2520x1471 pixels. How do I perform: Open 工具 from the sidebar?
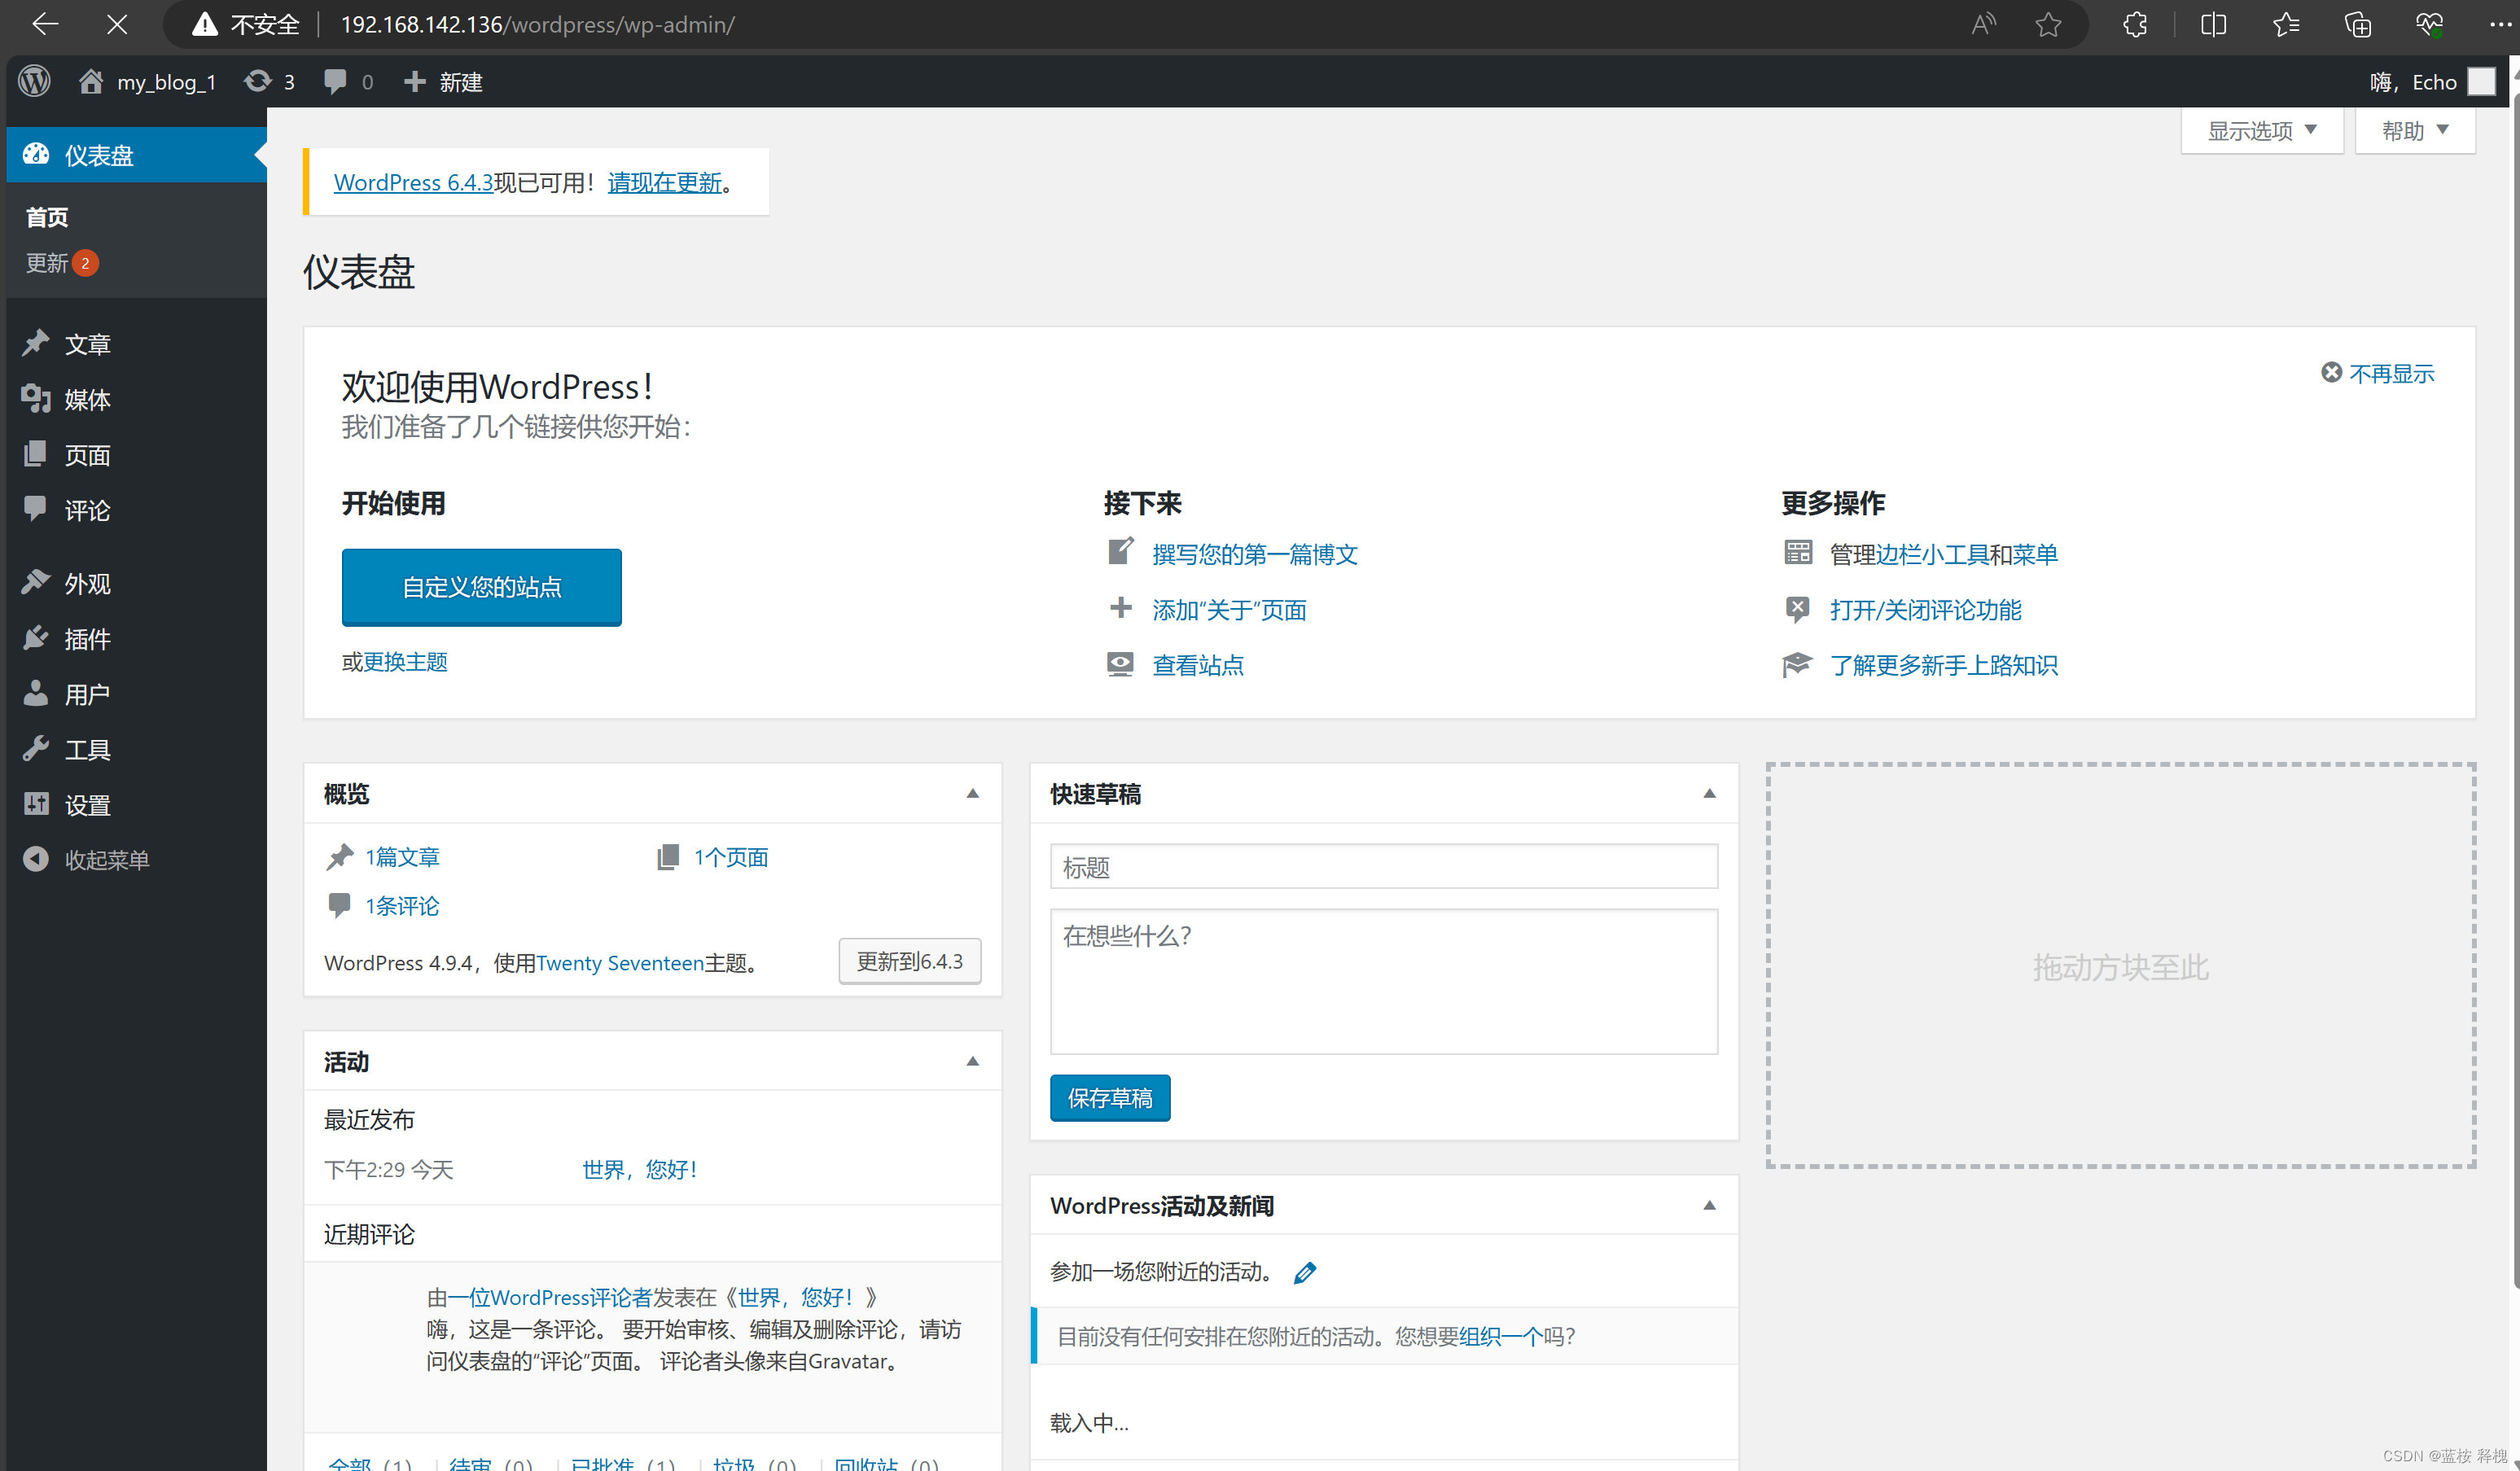(x=86, y=748)
